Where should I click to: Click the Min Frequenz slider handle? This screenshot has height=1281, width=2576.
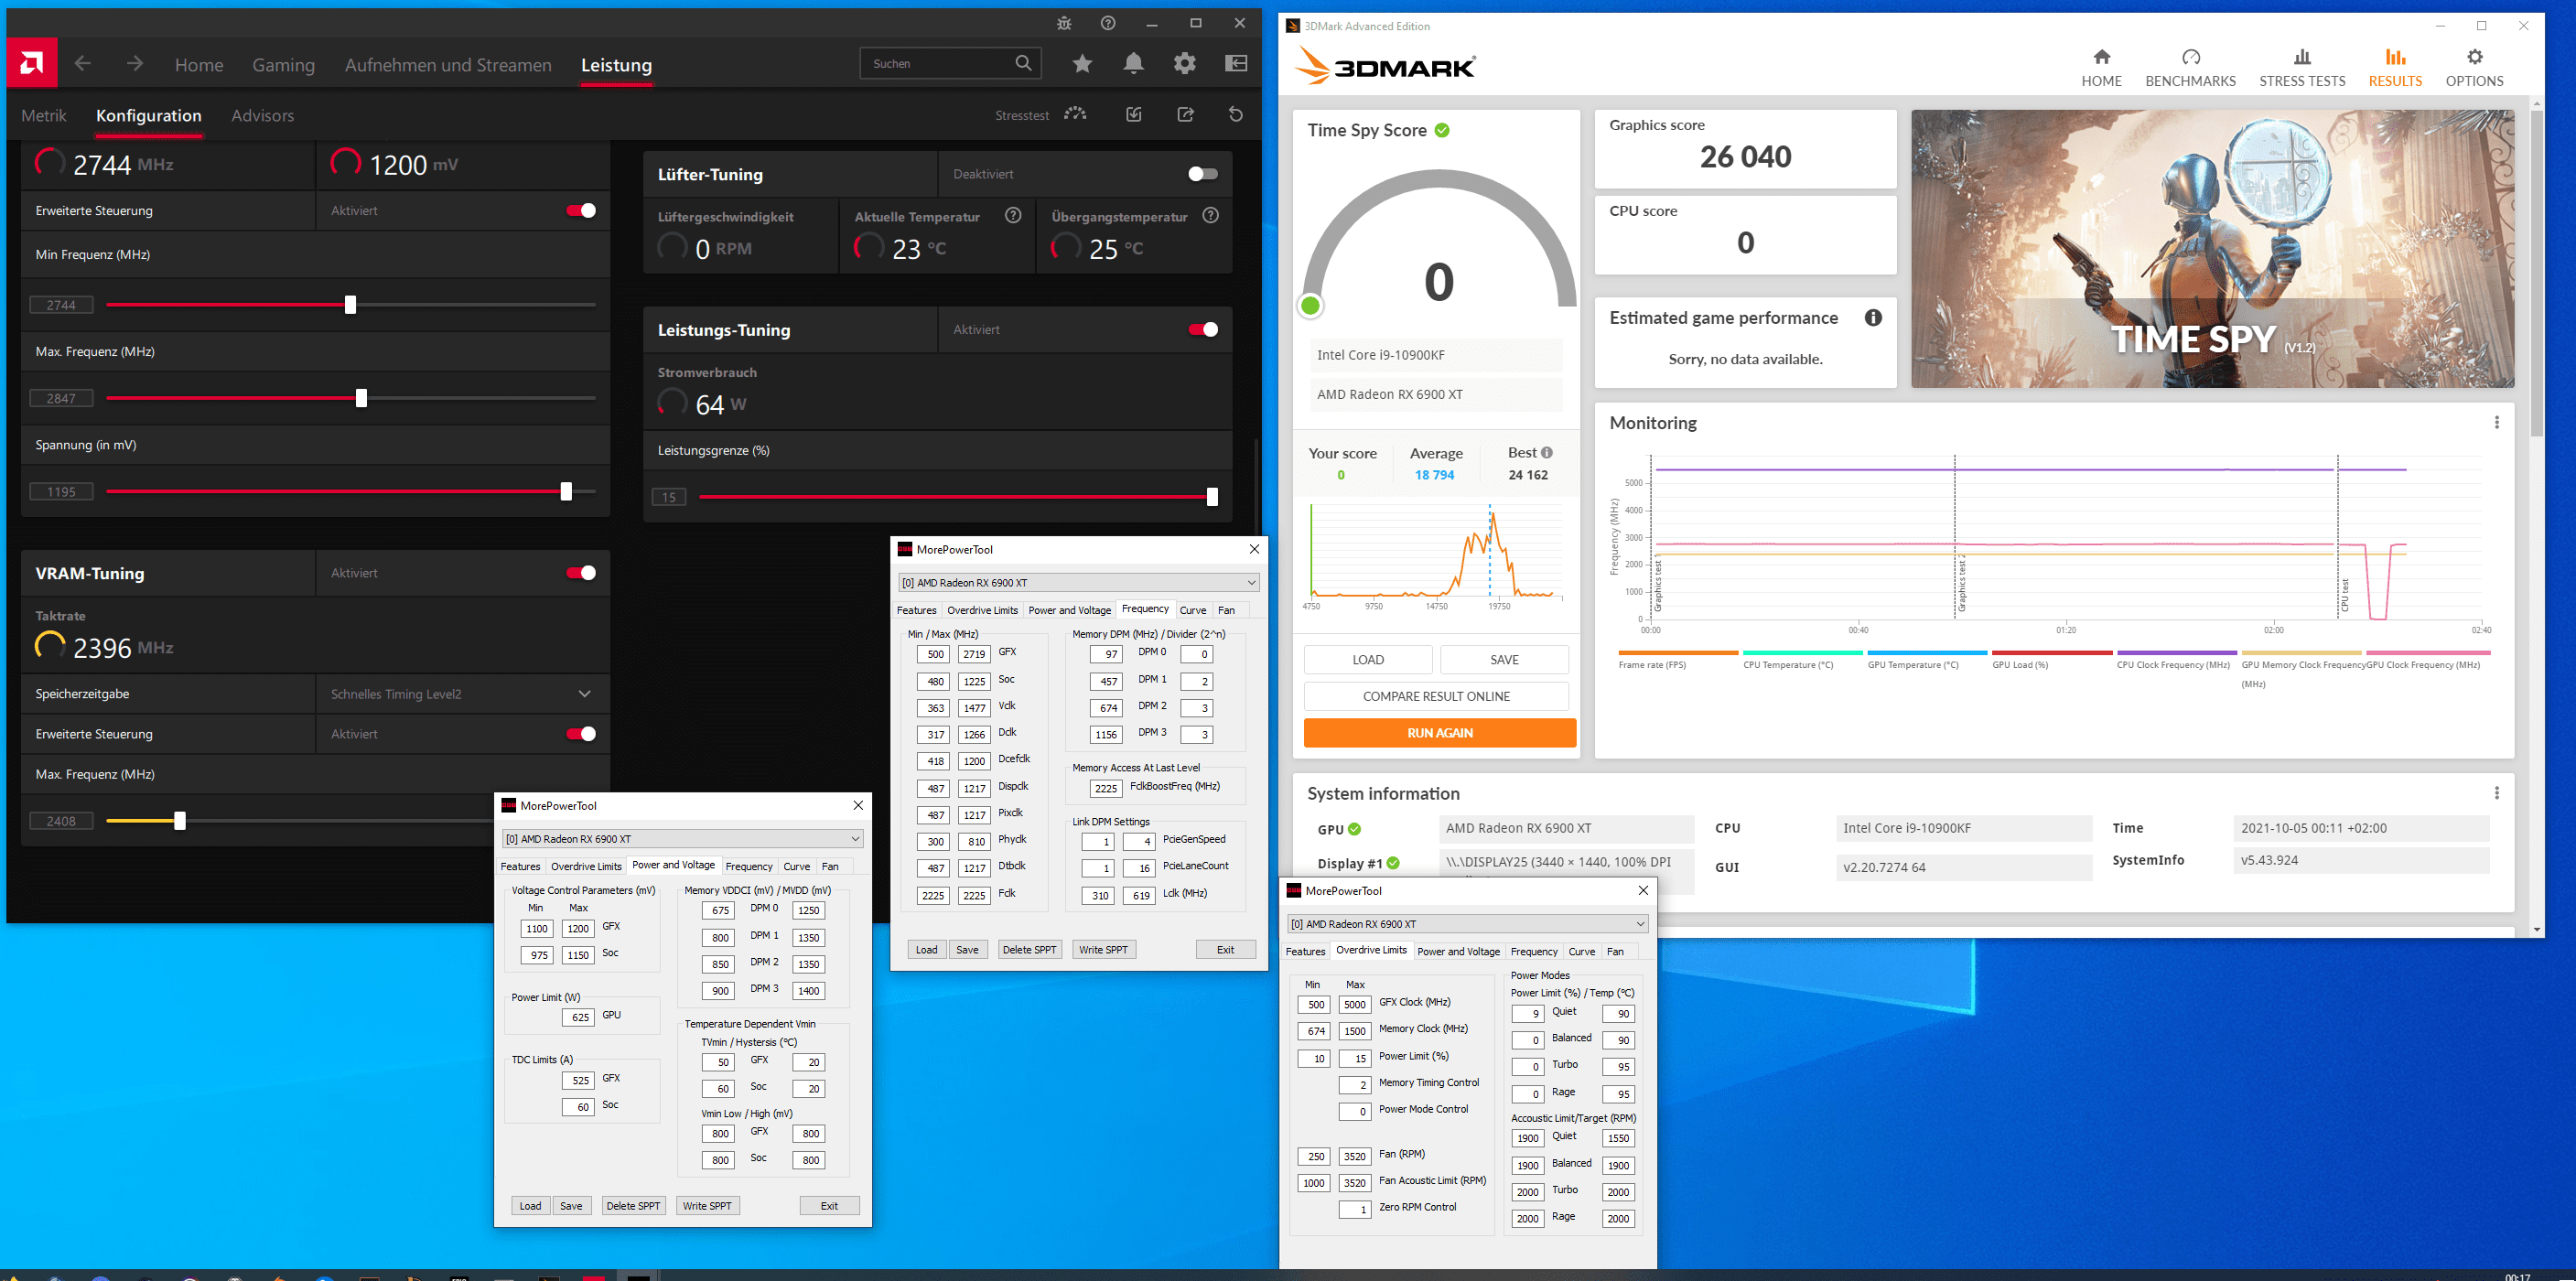[350, 305]
